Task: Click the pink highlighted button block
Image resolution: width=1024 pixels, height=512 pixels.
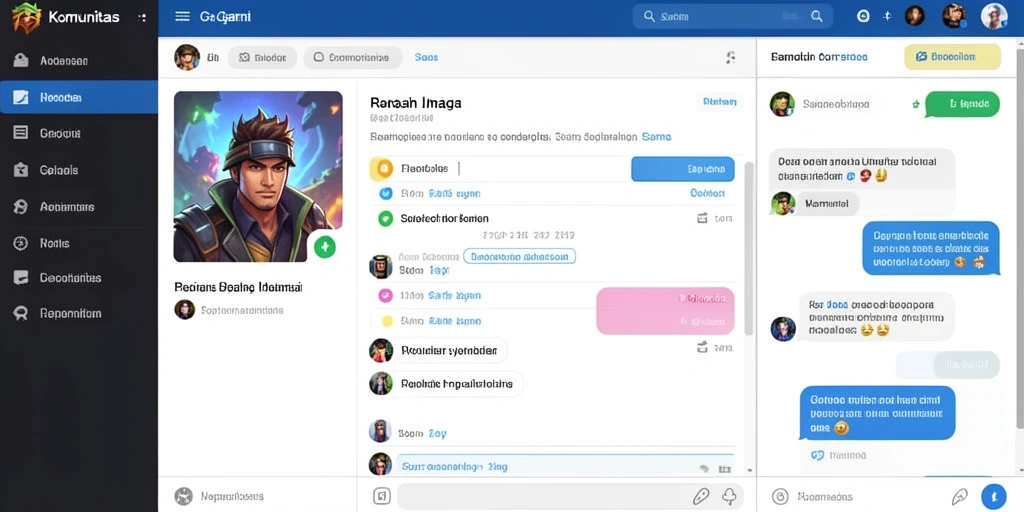Action: click(x=665, y=311)
